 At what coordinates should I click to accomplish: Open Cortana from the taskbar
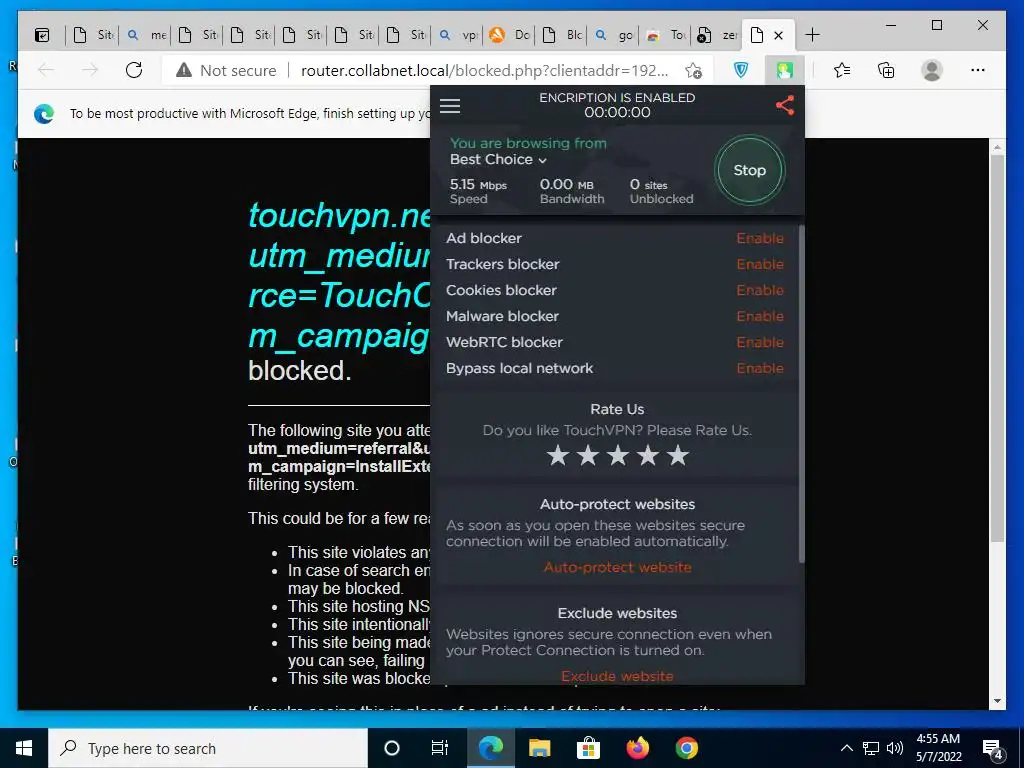pos(392,748)
